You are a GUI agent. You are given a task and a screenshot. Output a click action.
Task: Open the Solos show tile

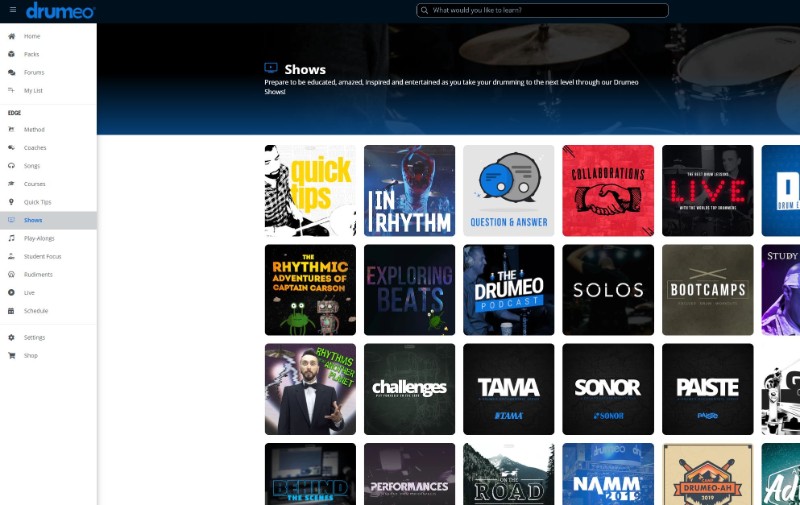608,290
